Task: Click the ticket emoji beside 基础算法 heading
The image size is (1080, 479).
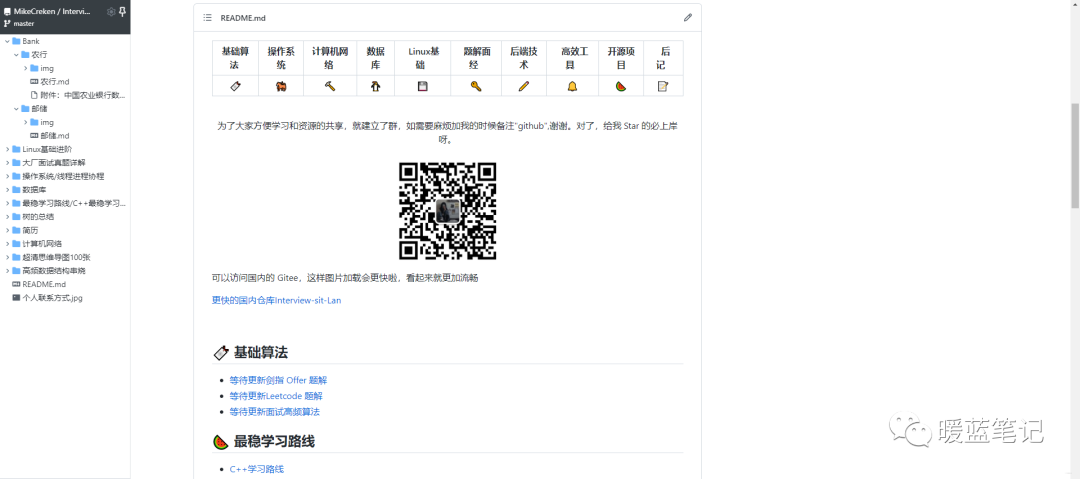Action: 220,353
